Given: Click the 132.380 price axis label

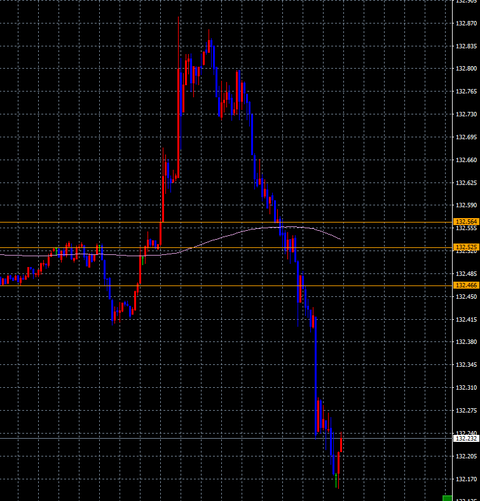Looking at the screenshot, I should click(x=466, y=342).
